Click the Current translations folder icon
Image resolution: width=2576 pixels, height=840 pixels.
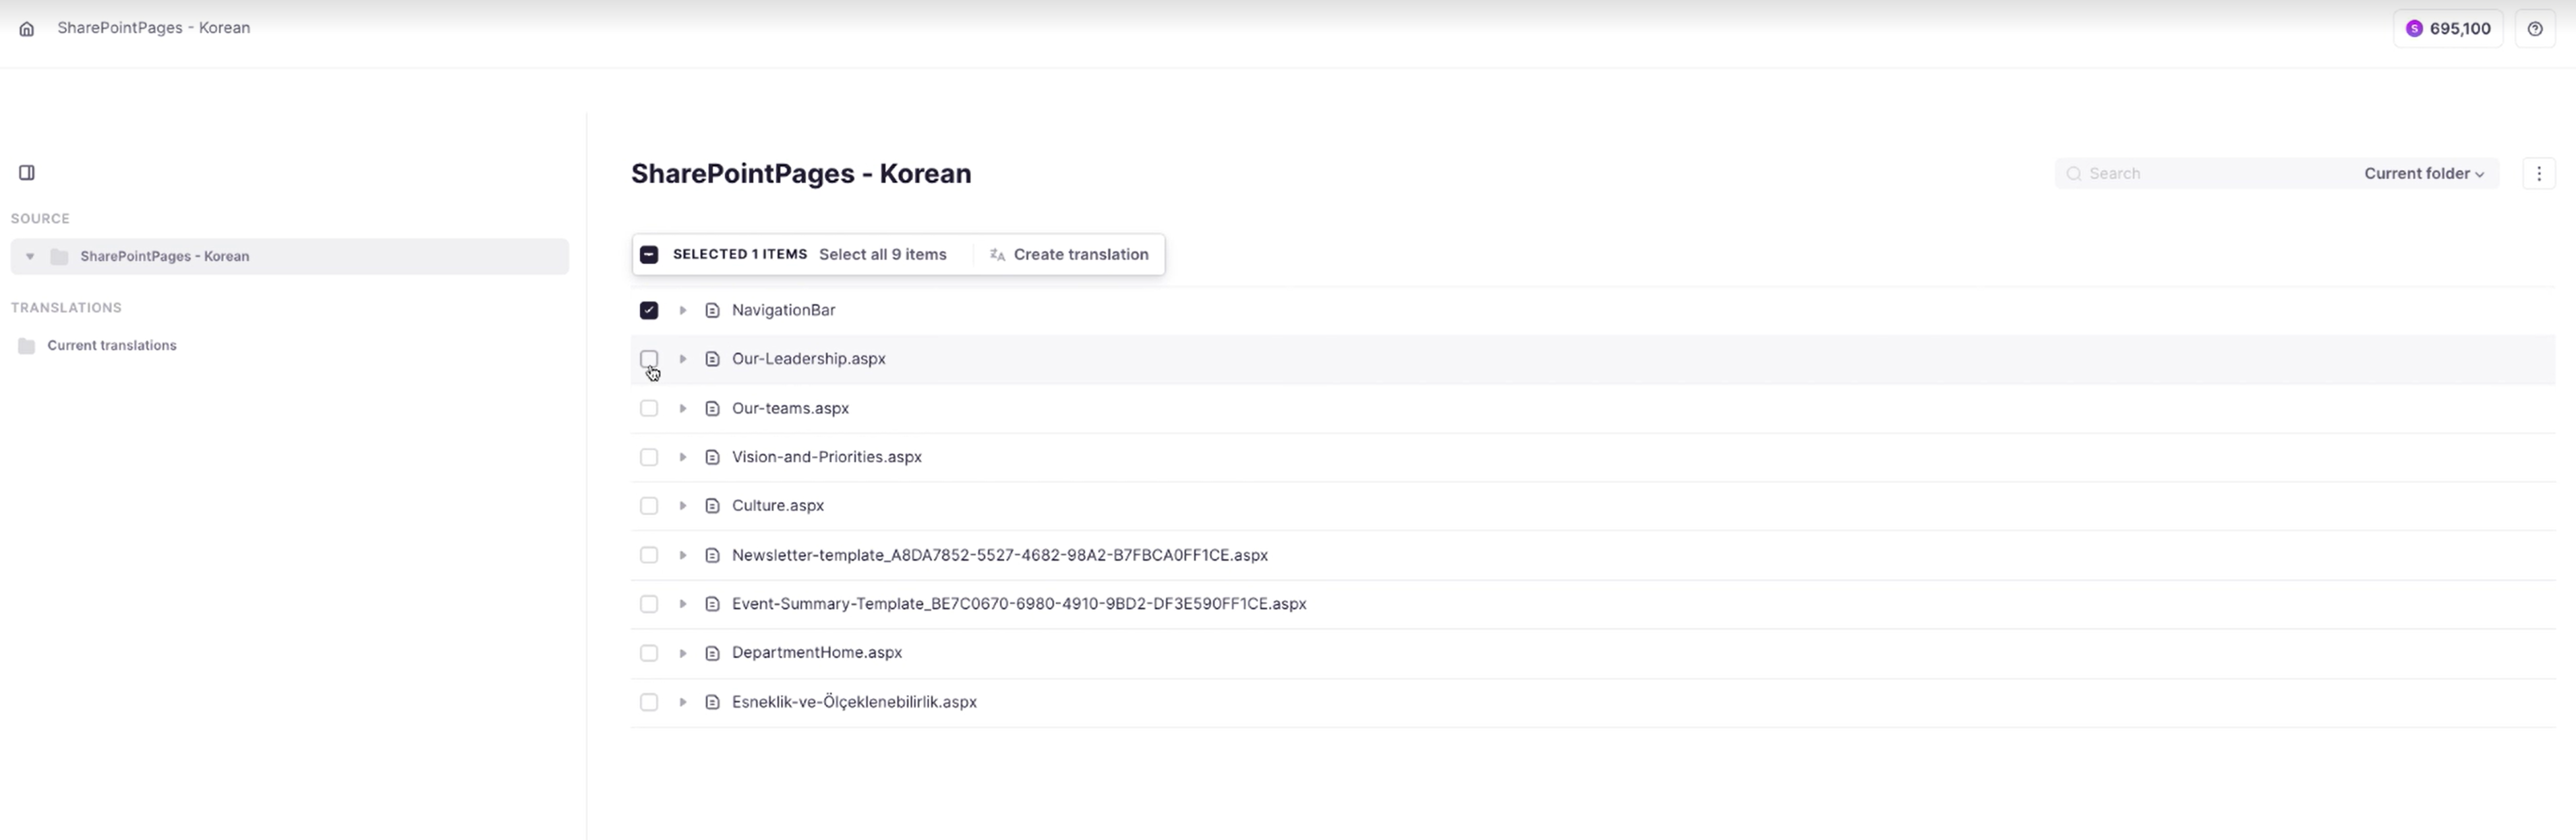pos(27,346)
